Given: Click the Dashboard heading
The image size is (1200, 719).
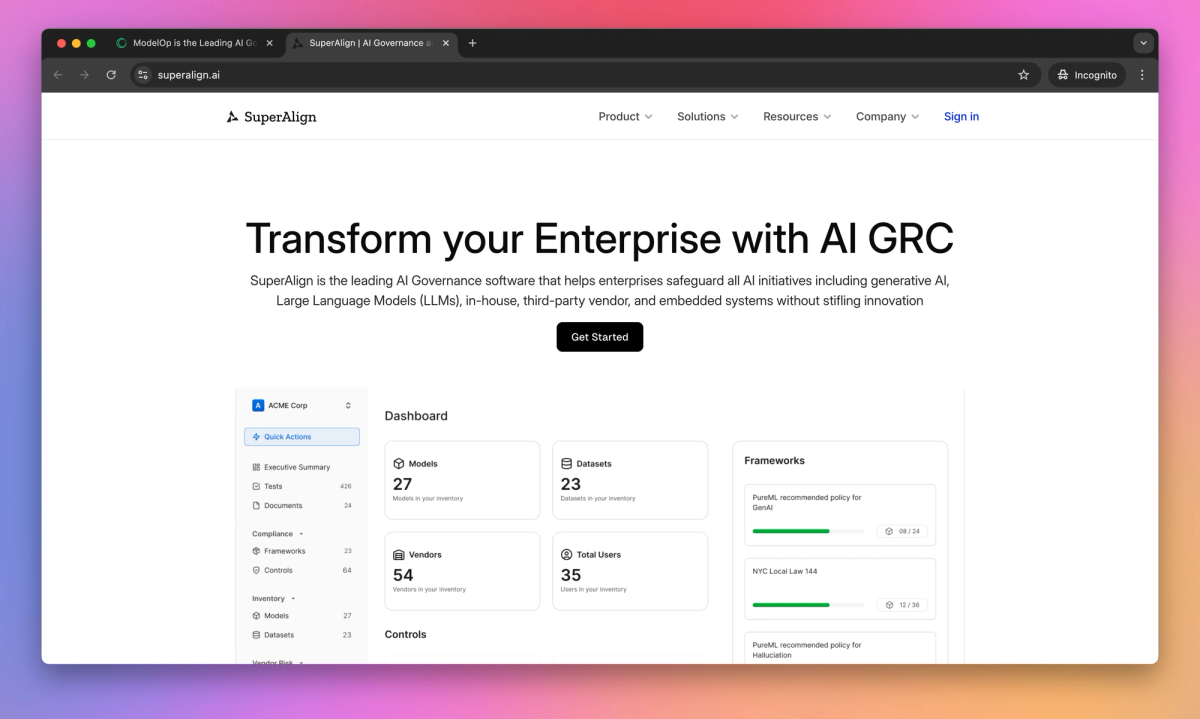Looking at the screenshot, I should pyautogui.click(x=416, y=416).
